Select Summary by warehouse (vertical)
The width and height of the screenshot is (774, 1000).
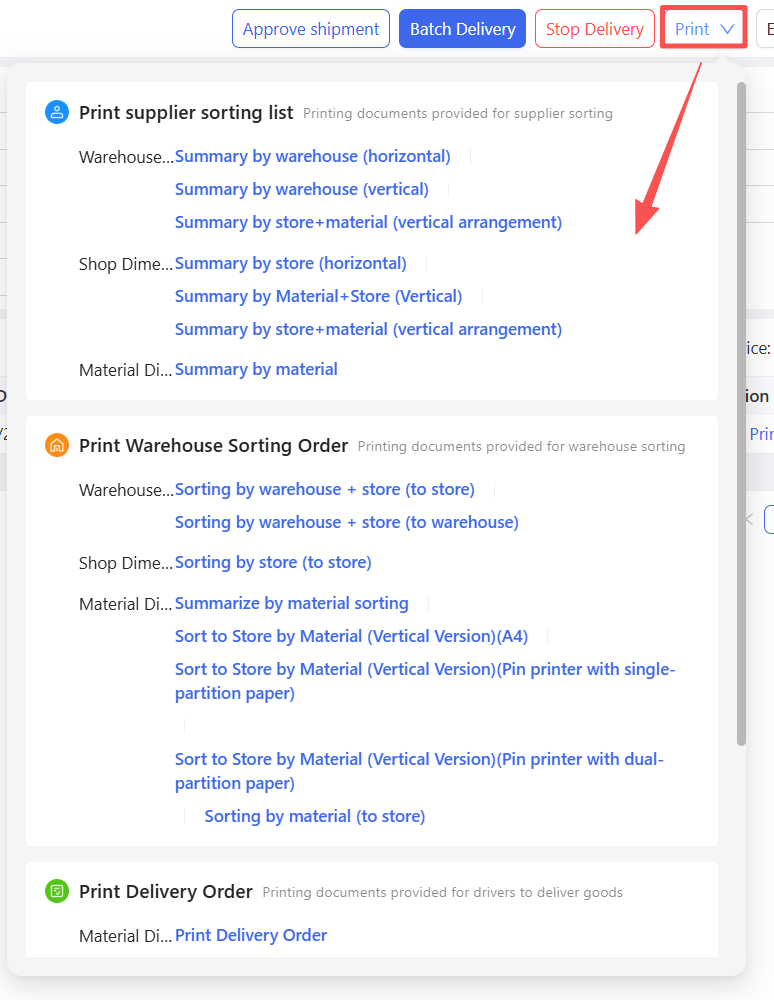[x=301, y=189]
